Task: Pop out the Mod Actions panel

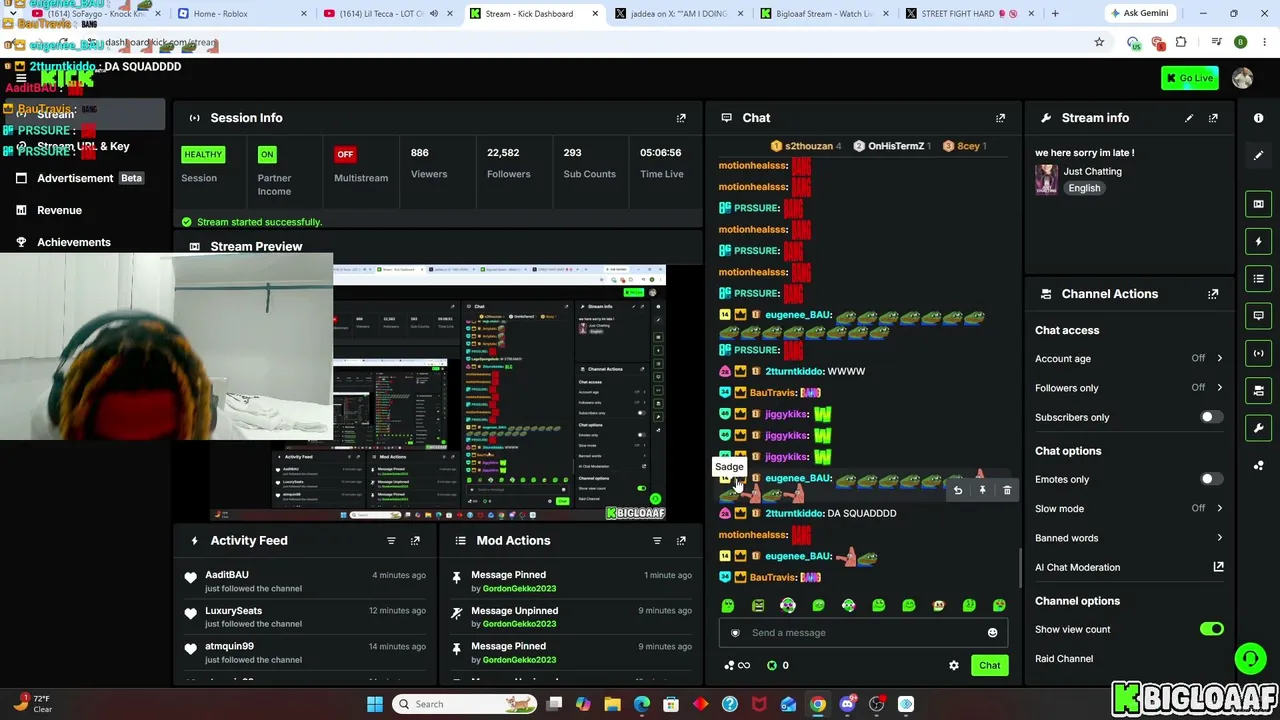Action: [681, 541]
